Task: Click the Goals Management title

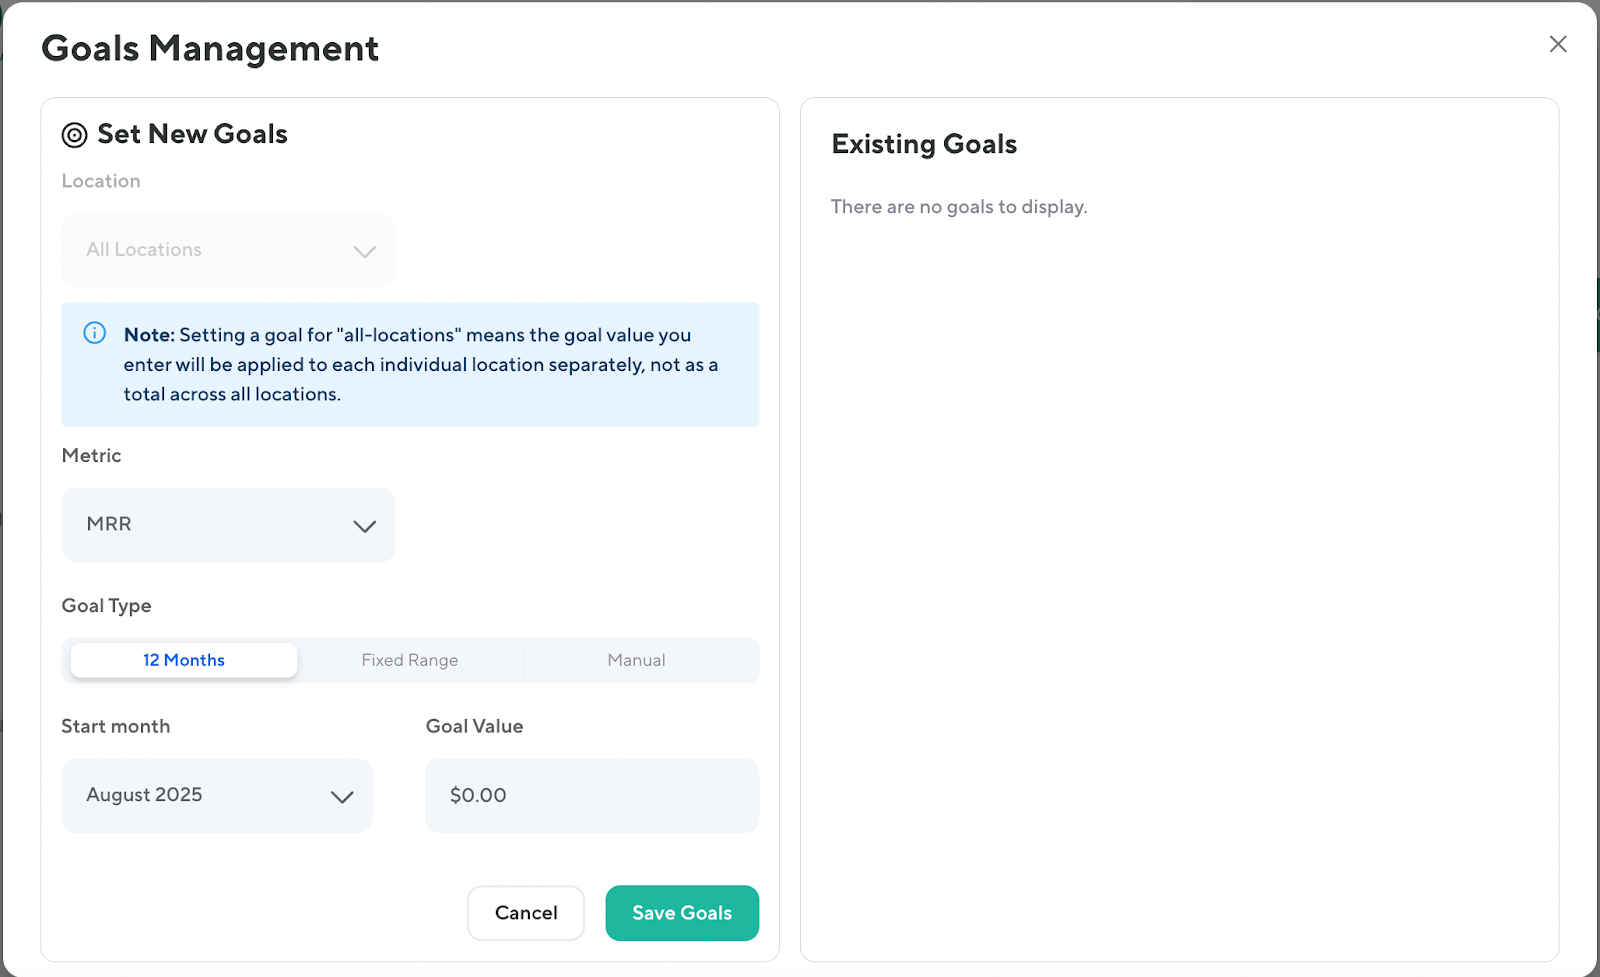Action: pyautogui.click(x=210, y=48)
